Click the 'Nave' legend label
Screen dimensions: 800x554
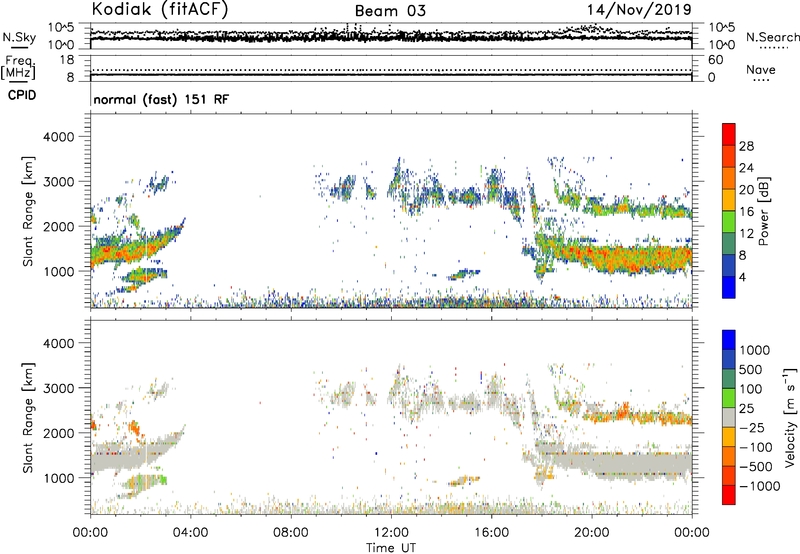761,69
